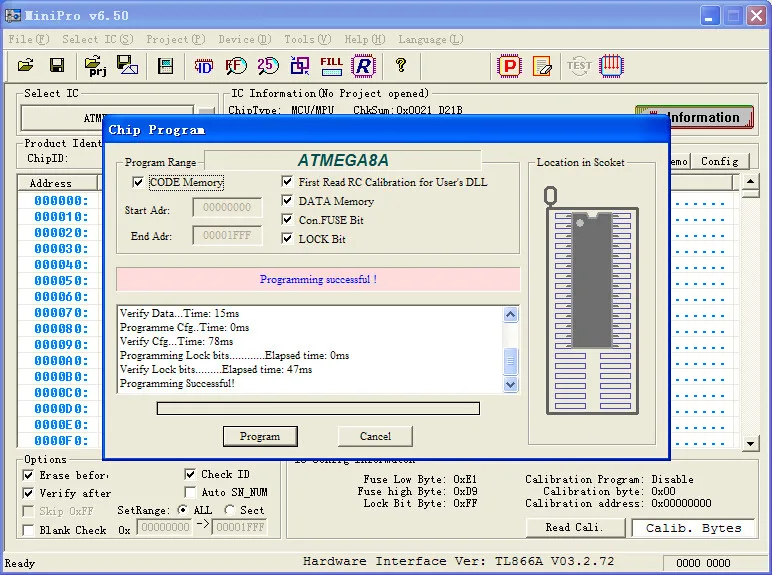Open the Device menu

pos(245,39)
